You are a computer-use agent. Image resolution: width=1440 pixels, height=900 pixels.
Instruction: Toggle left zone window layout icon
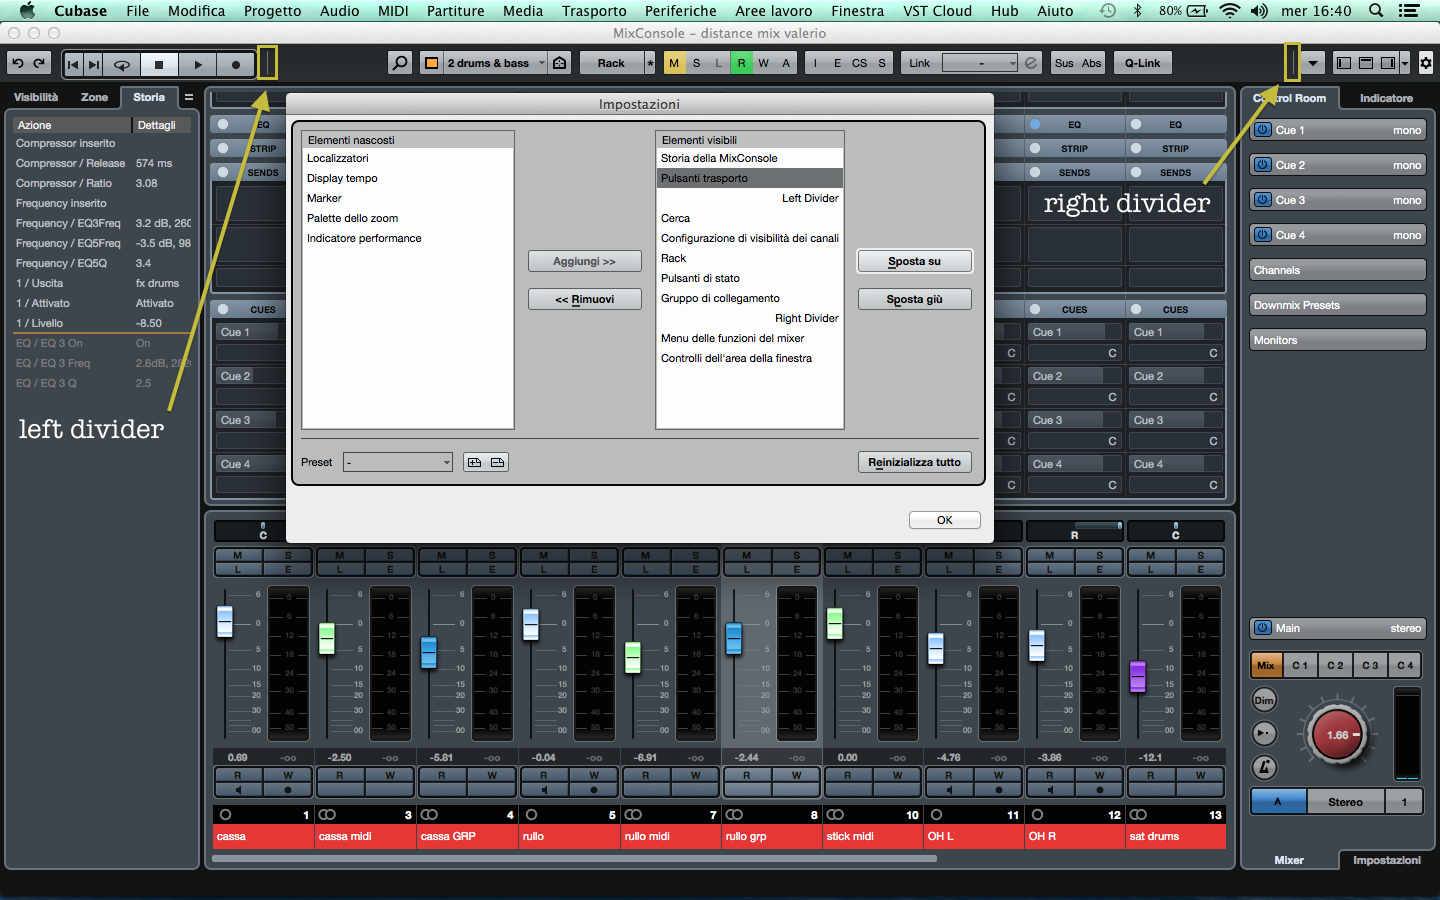coord(1344,63)
